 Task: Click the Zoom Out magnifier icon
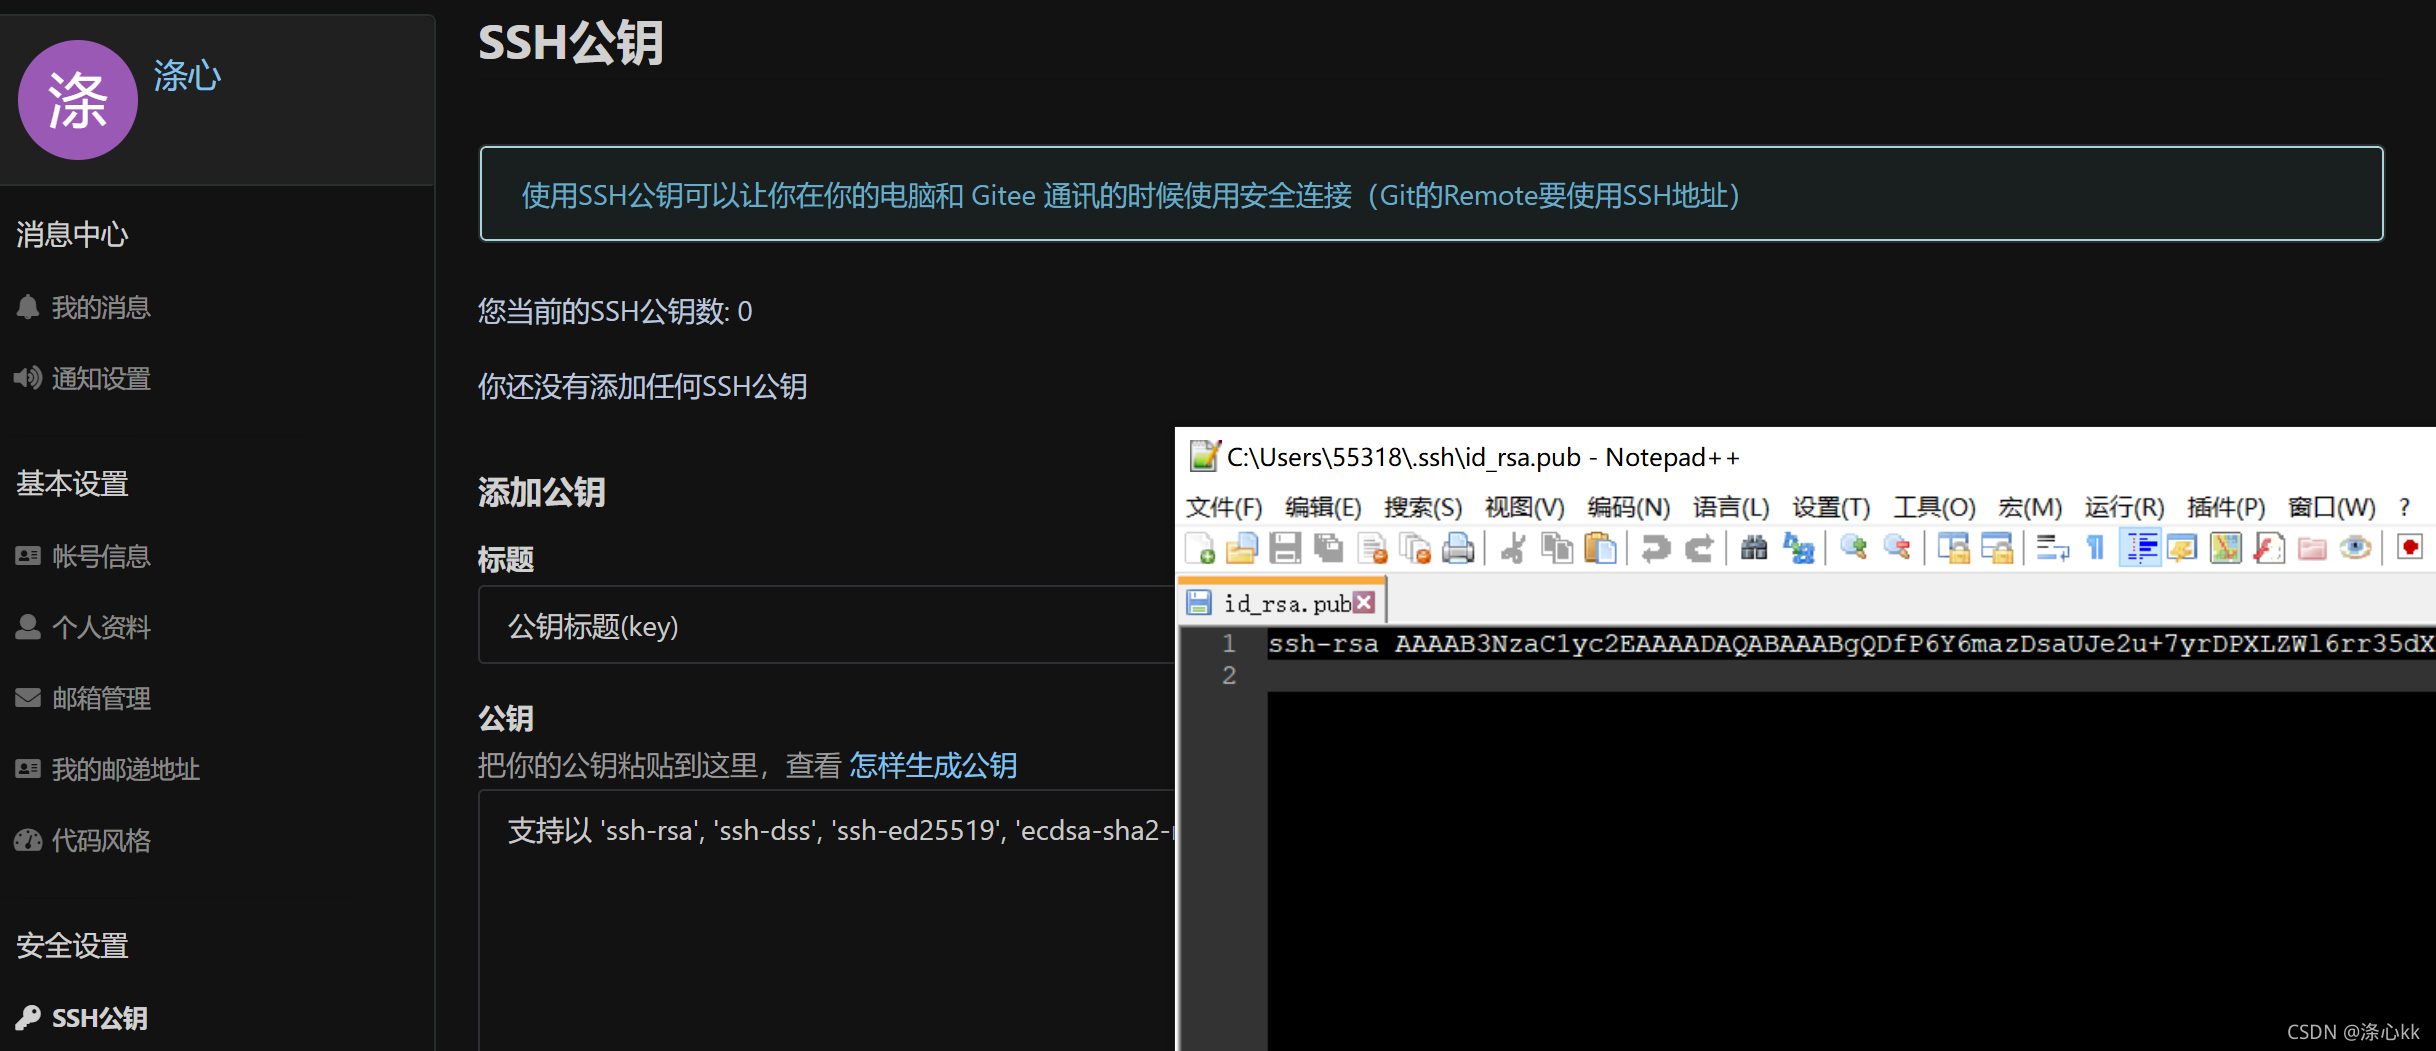coord(1897,548)
